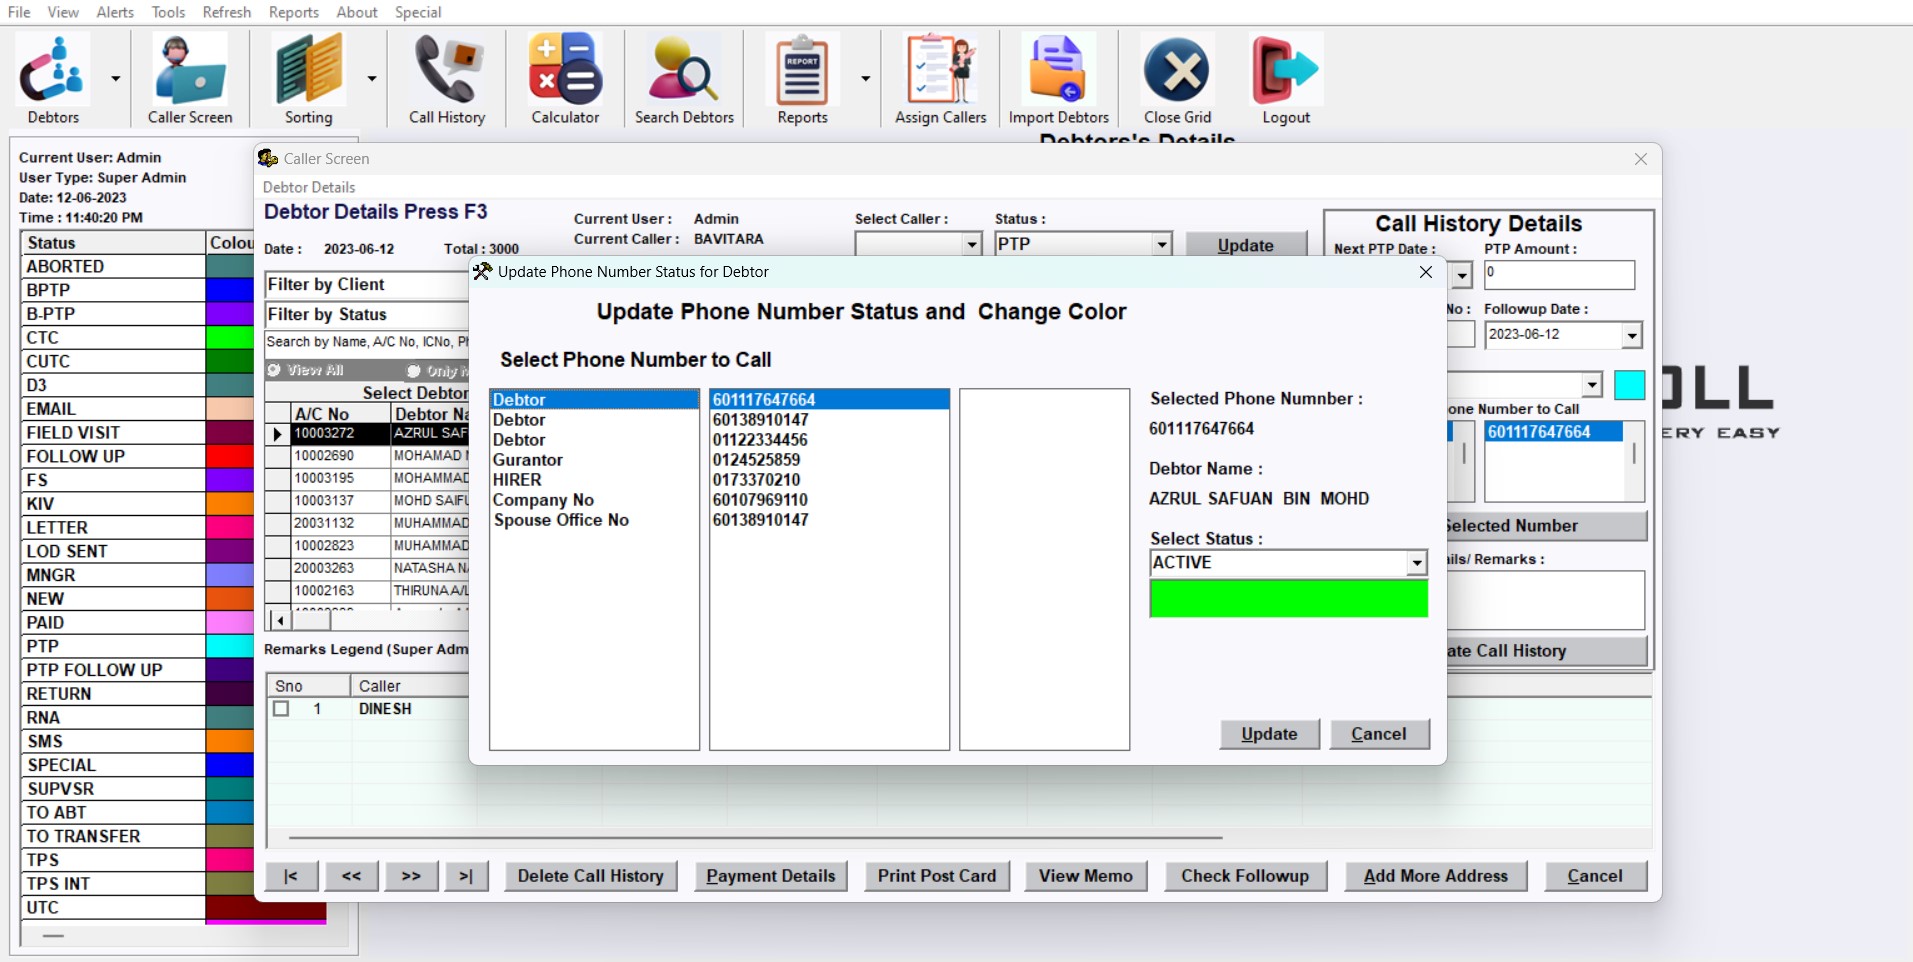Open the Status dropdown showing PTP
The height and width of the screenshot is (962, 1913).
pos(1161,245)
